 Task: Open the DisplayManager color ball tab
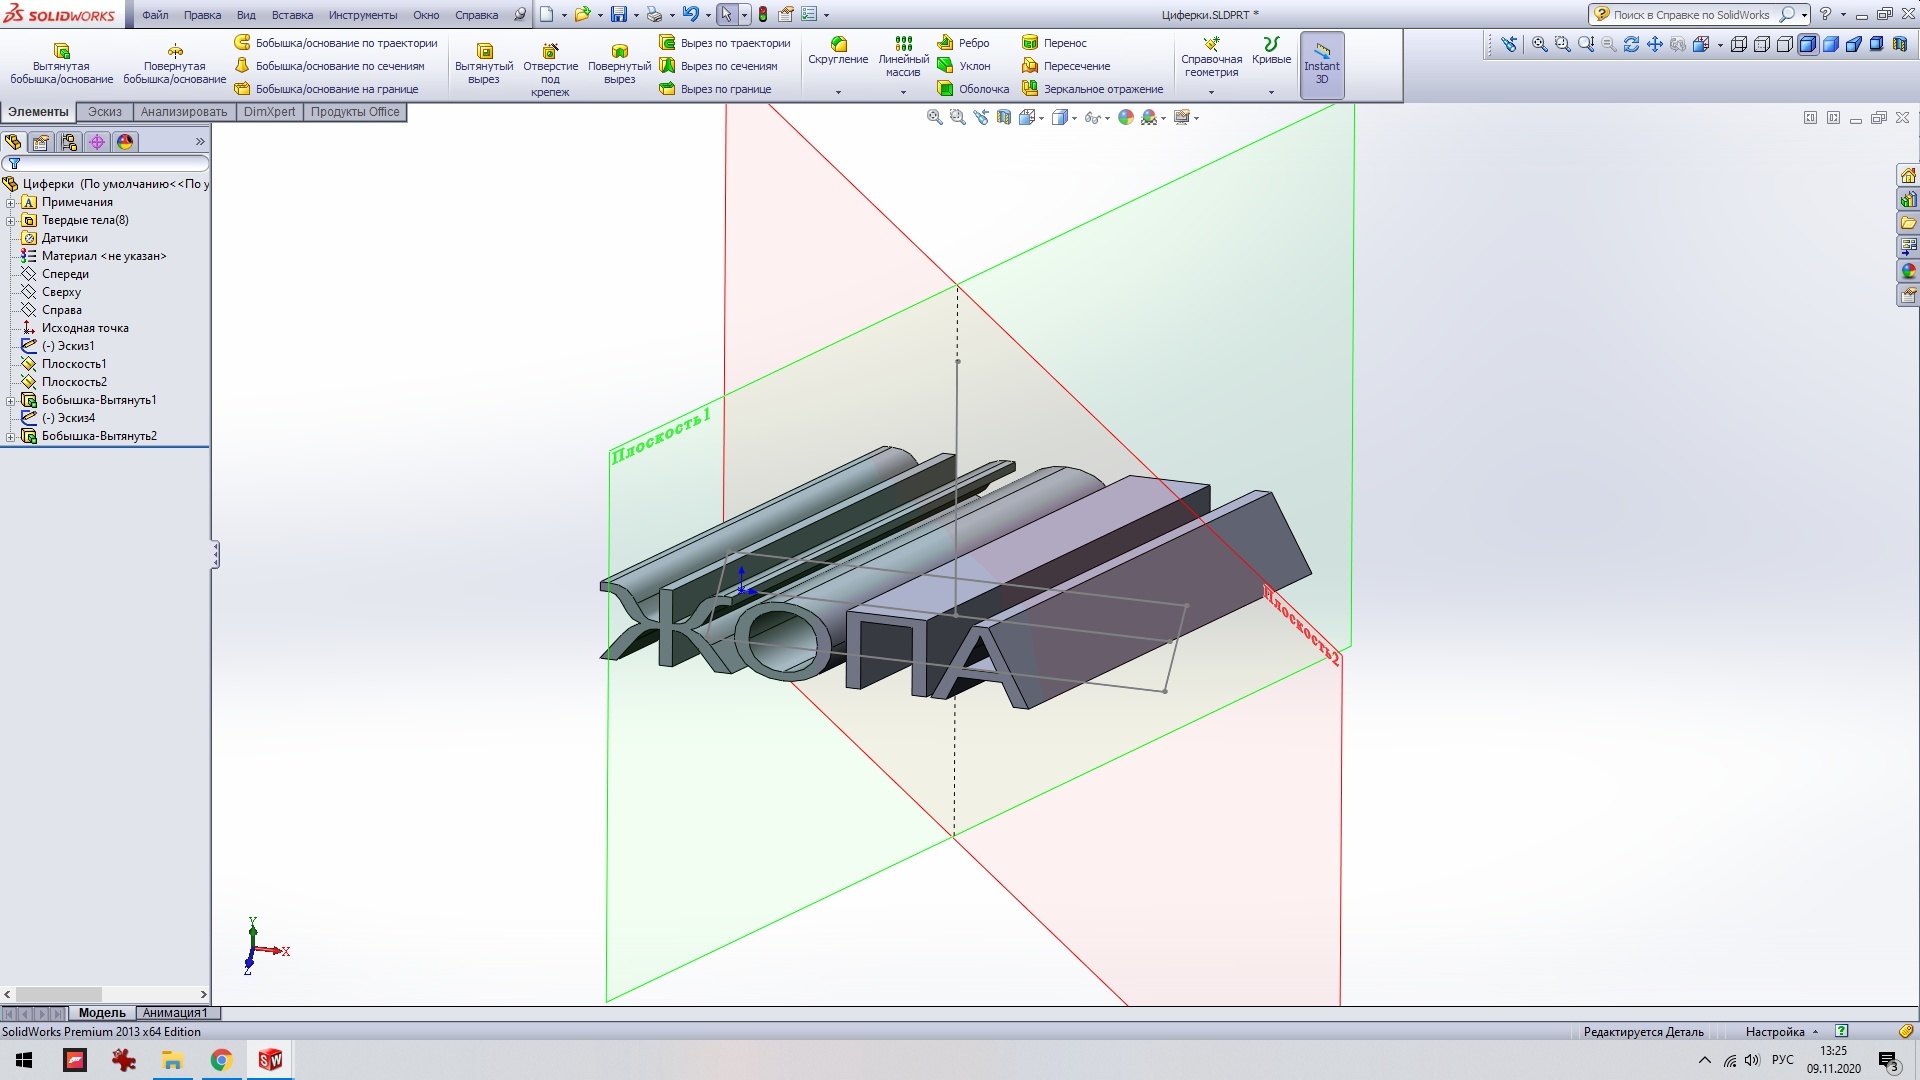click(125, 142)
